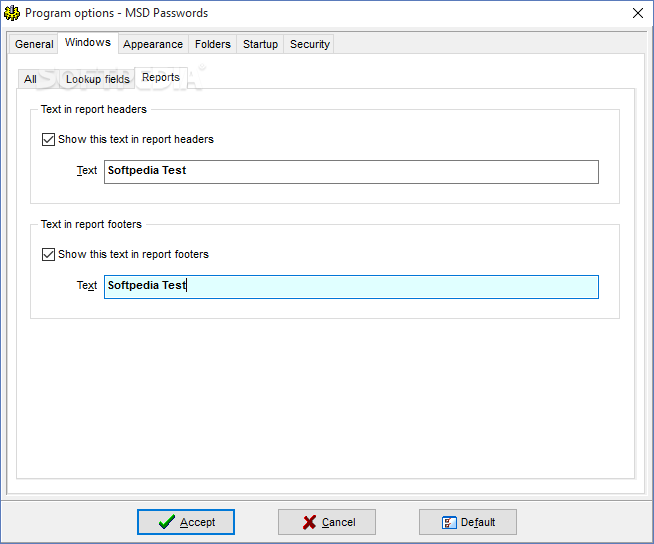Select the Reports sub-tab
This screenshot has height=544, width=654.
161,78
